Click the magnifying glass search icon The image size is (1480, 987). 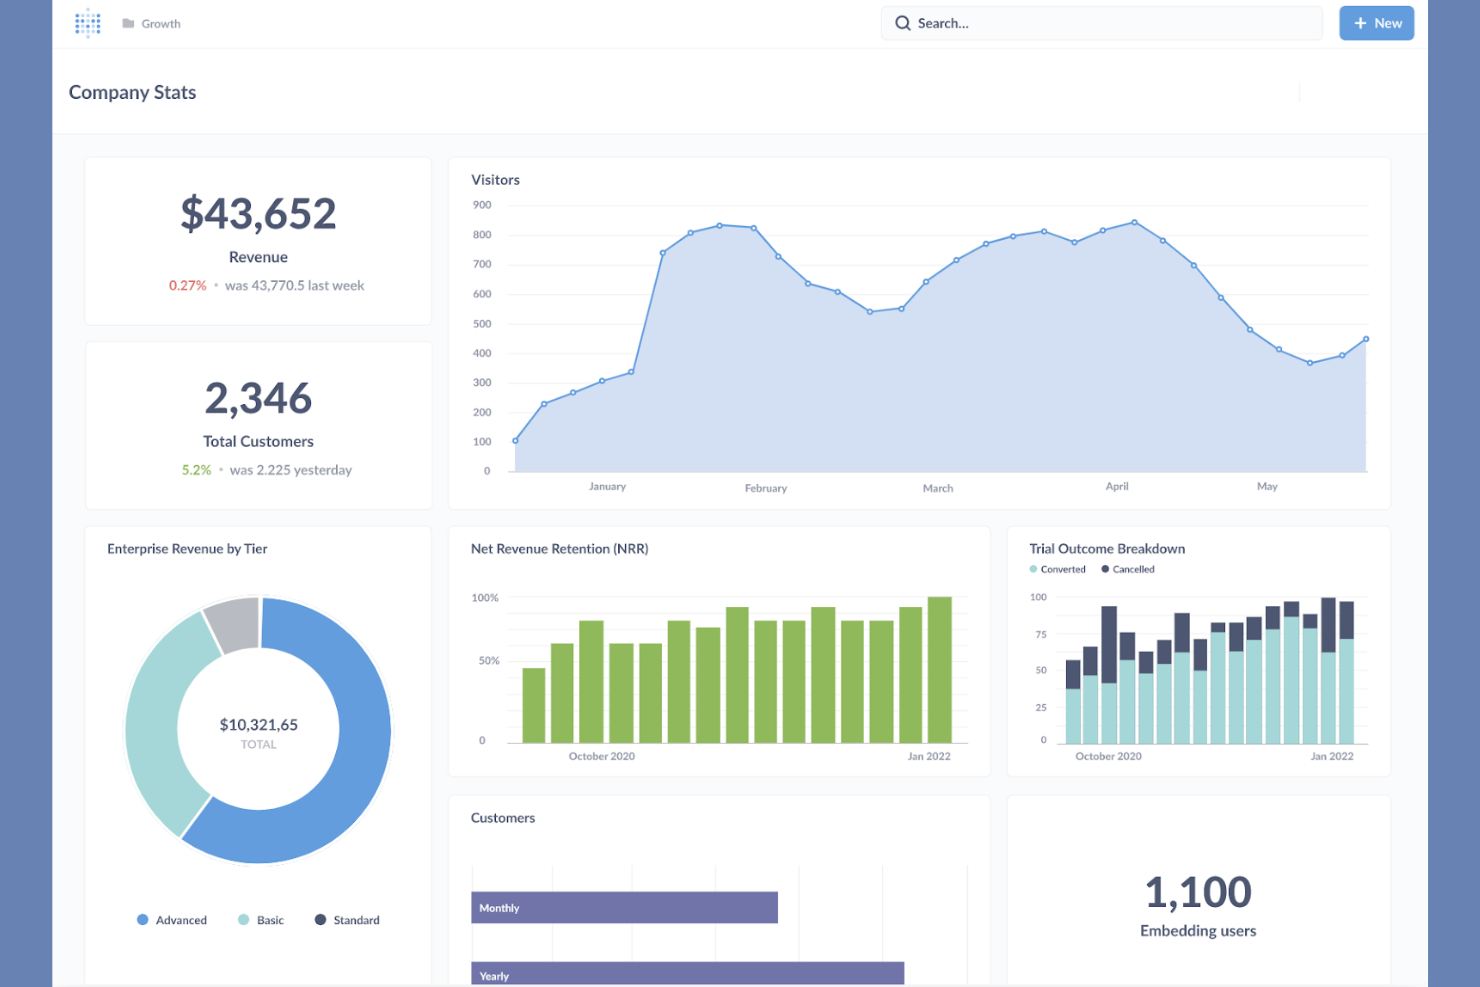point(902,22)
